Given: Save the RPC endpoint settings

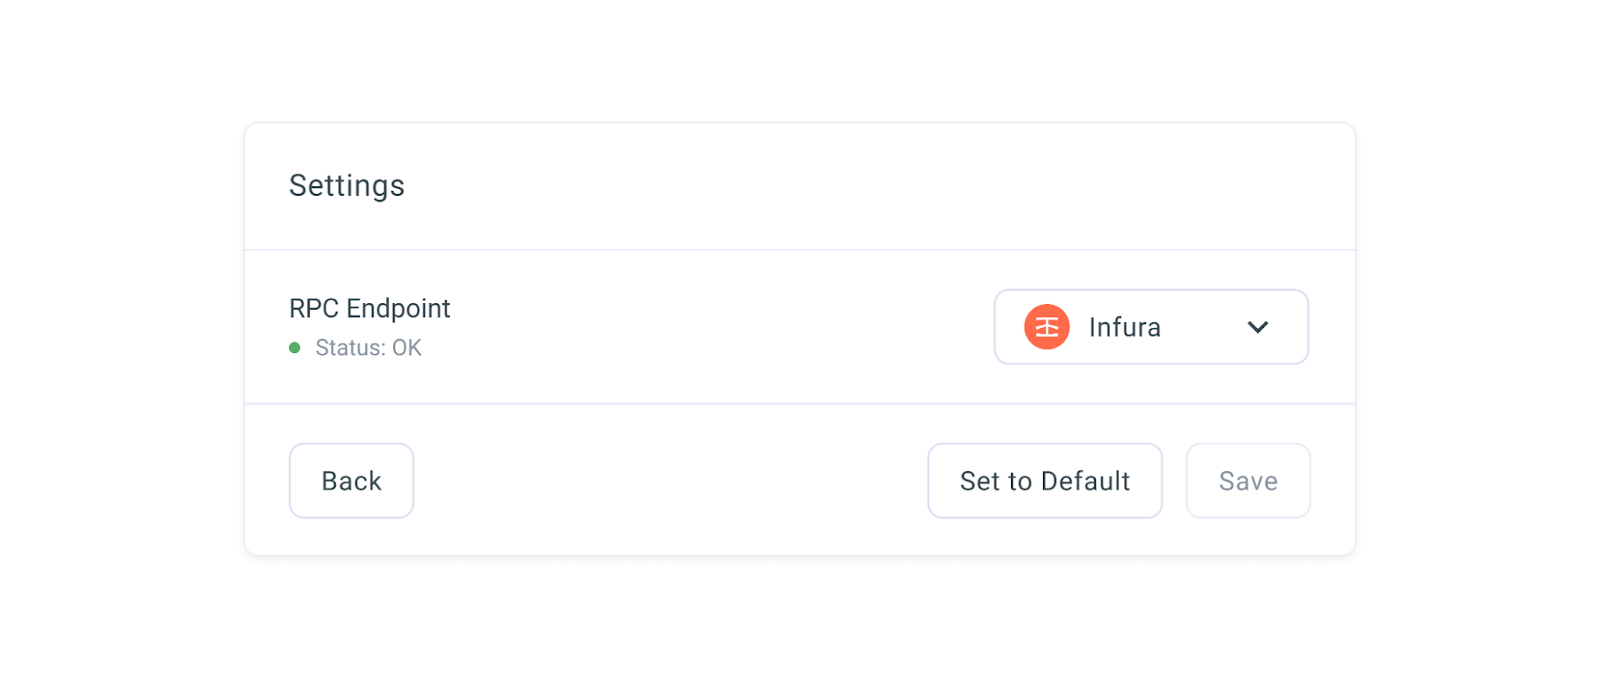Looking at the screenshot, I should (x=1247, y=481).
